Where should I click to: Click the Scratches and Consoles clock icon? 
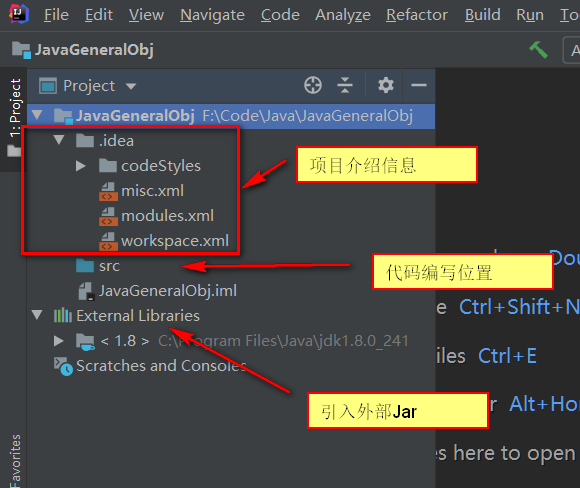tap(63, 366)
